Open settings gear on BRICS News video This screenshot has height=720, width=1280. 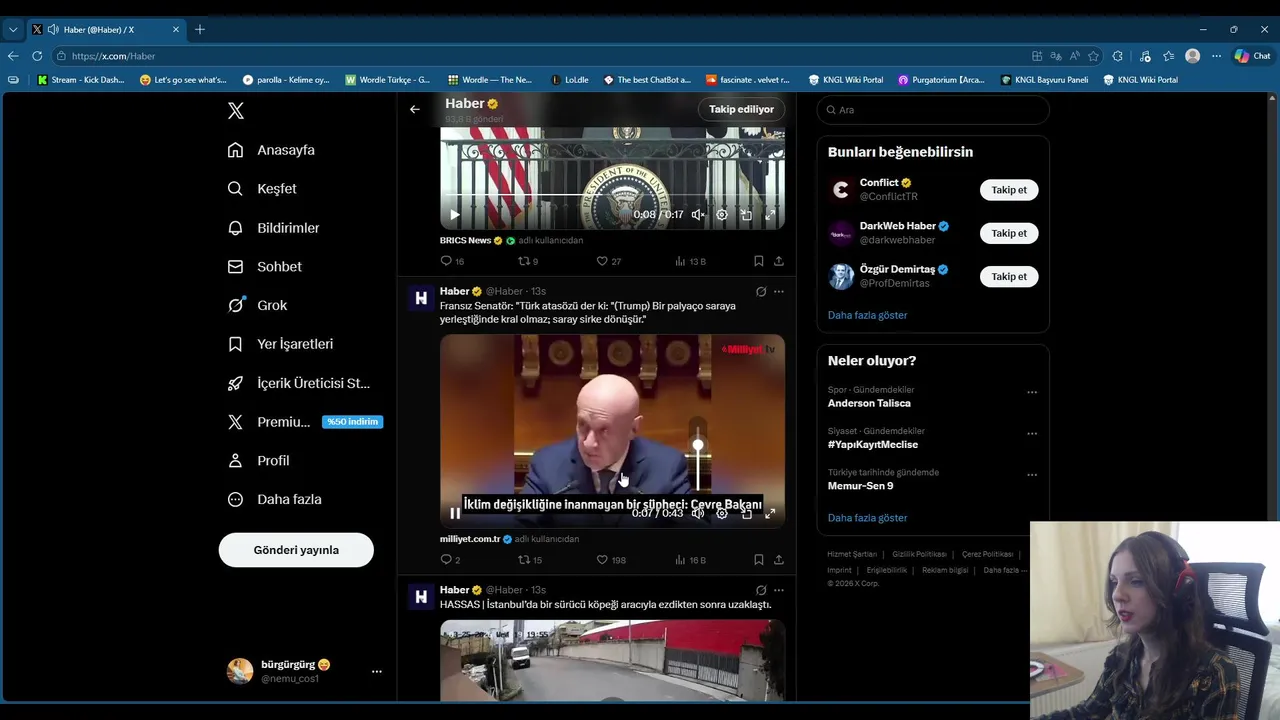click(722, 214)
